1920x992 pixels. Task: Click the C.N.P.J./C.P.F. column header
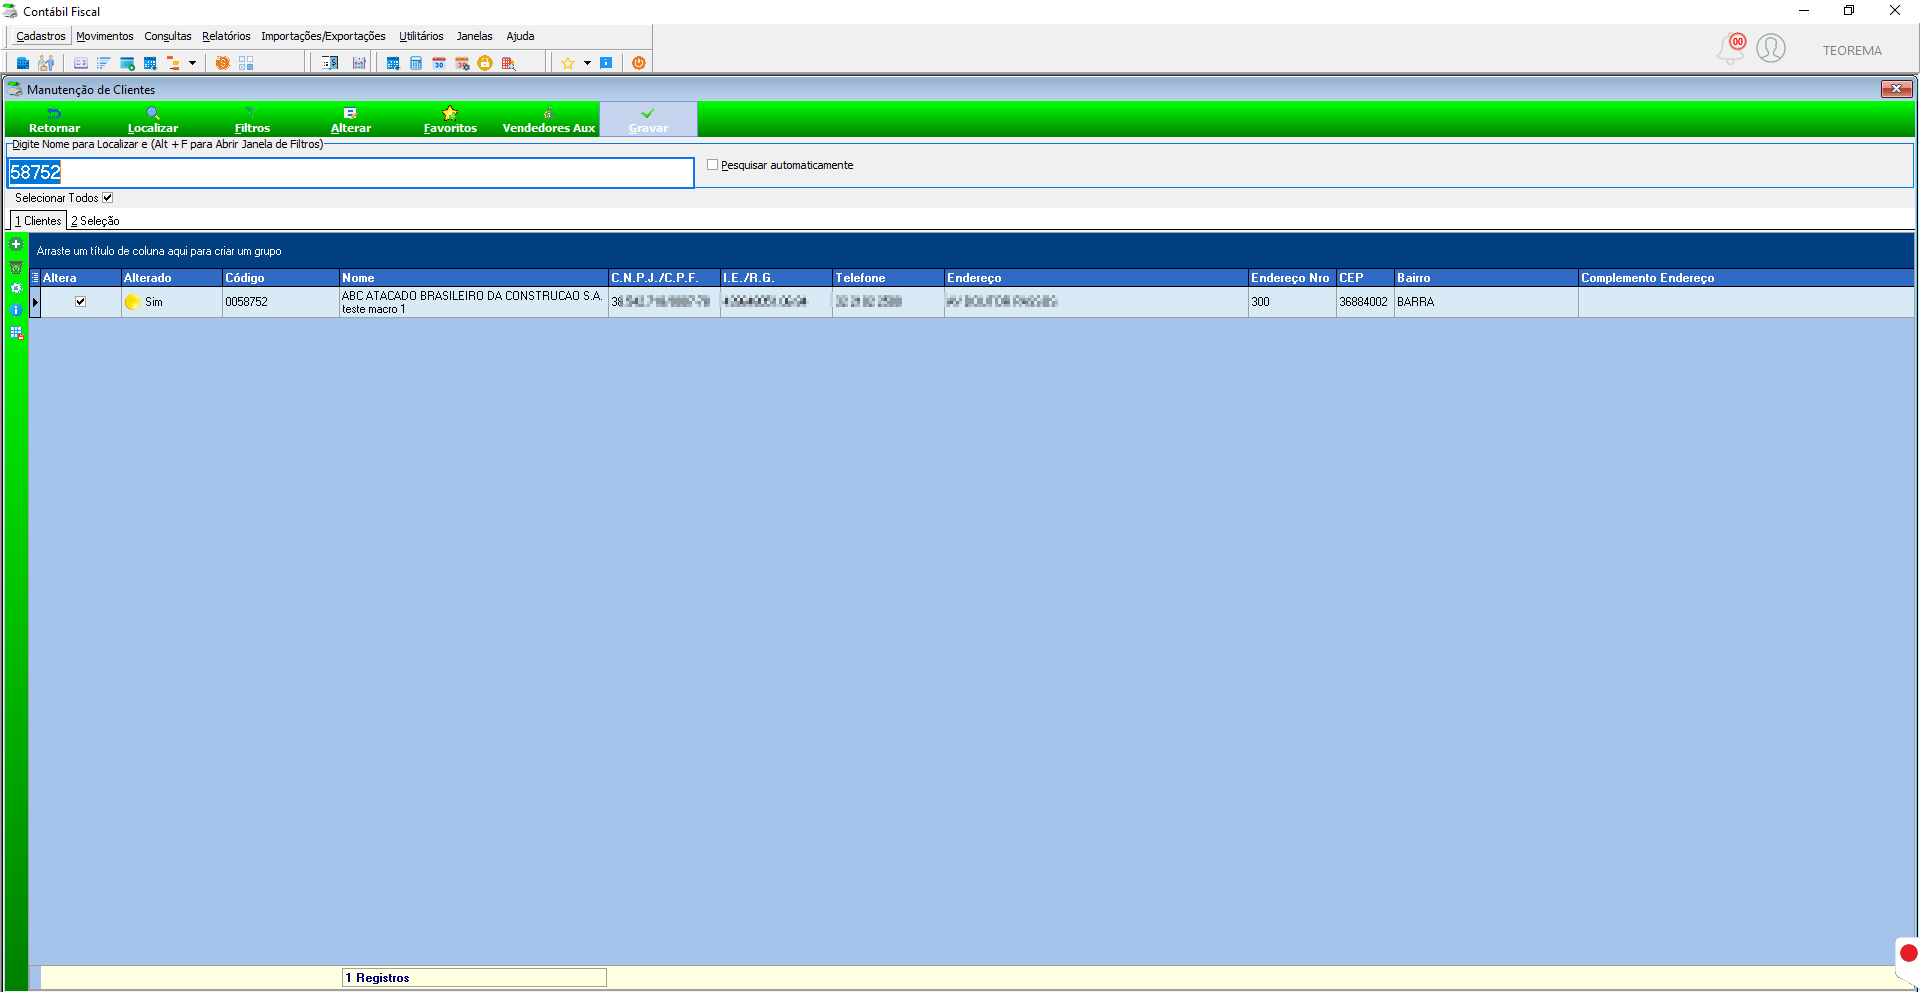[x=664, y=278]
